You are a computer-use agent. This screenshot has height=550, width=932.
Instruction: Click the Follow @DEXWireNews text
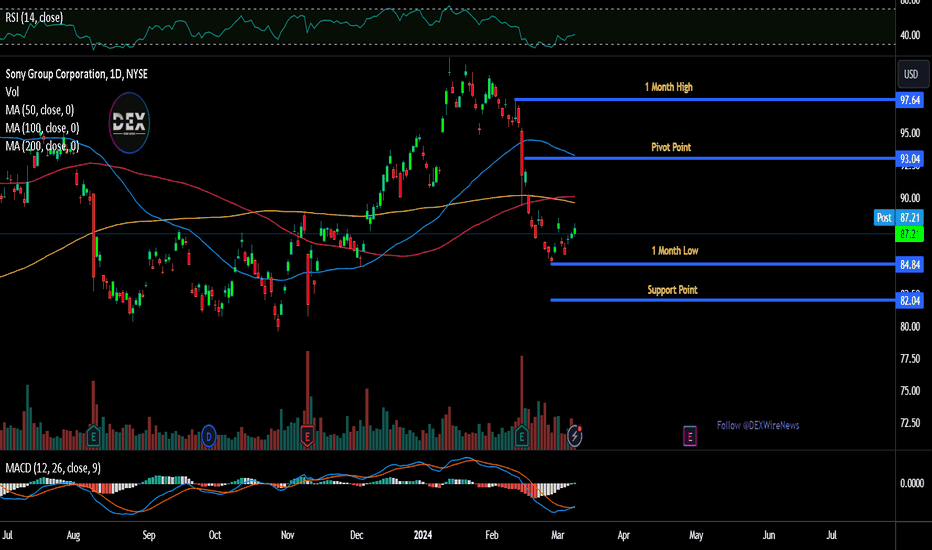[758, 425]
